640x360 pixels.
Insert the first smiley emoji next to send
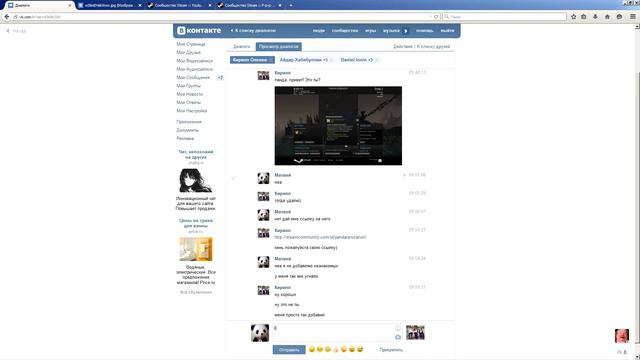pyautogui.click(x=312, y=349)
